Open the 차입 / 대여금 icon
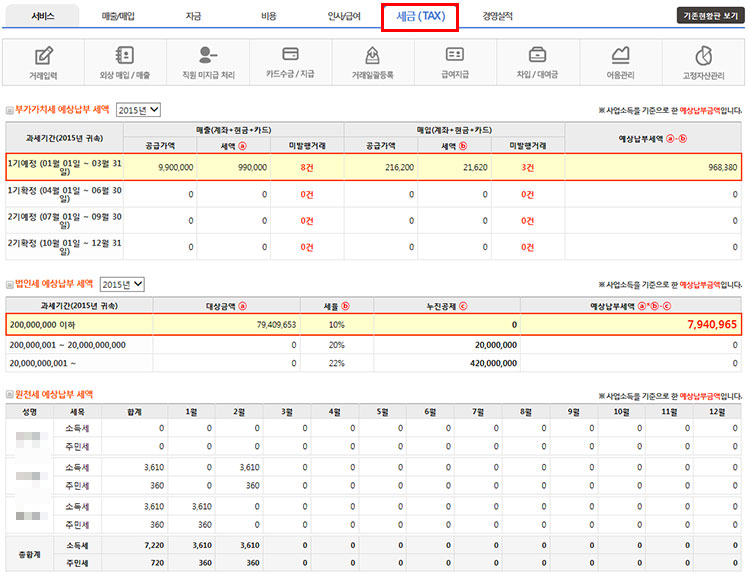Screen dimensions: 749x583 (x=537, y=56)
